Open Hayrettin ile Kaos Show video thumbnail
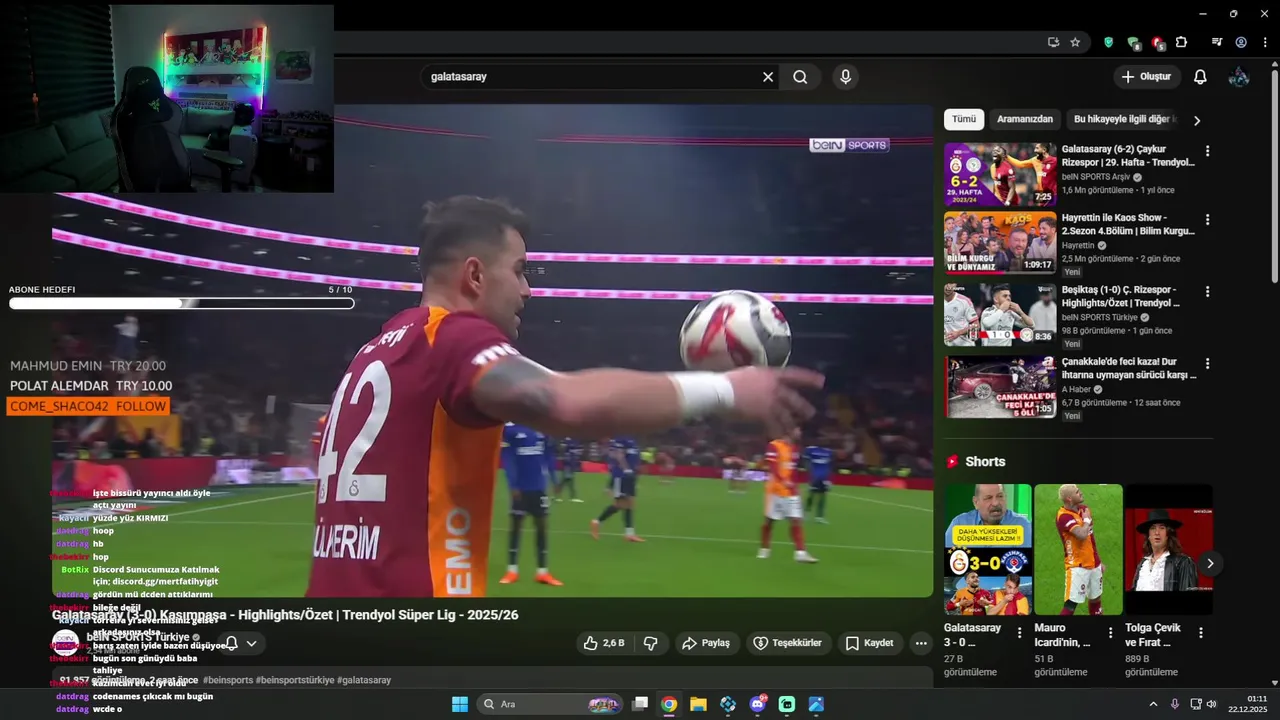Image resolution: width=1280 pixels, height=720 pixels. click(1000, 242)
